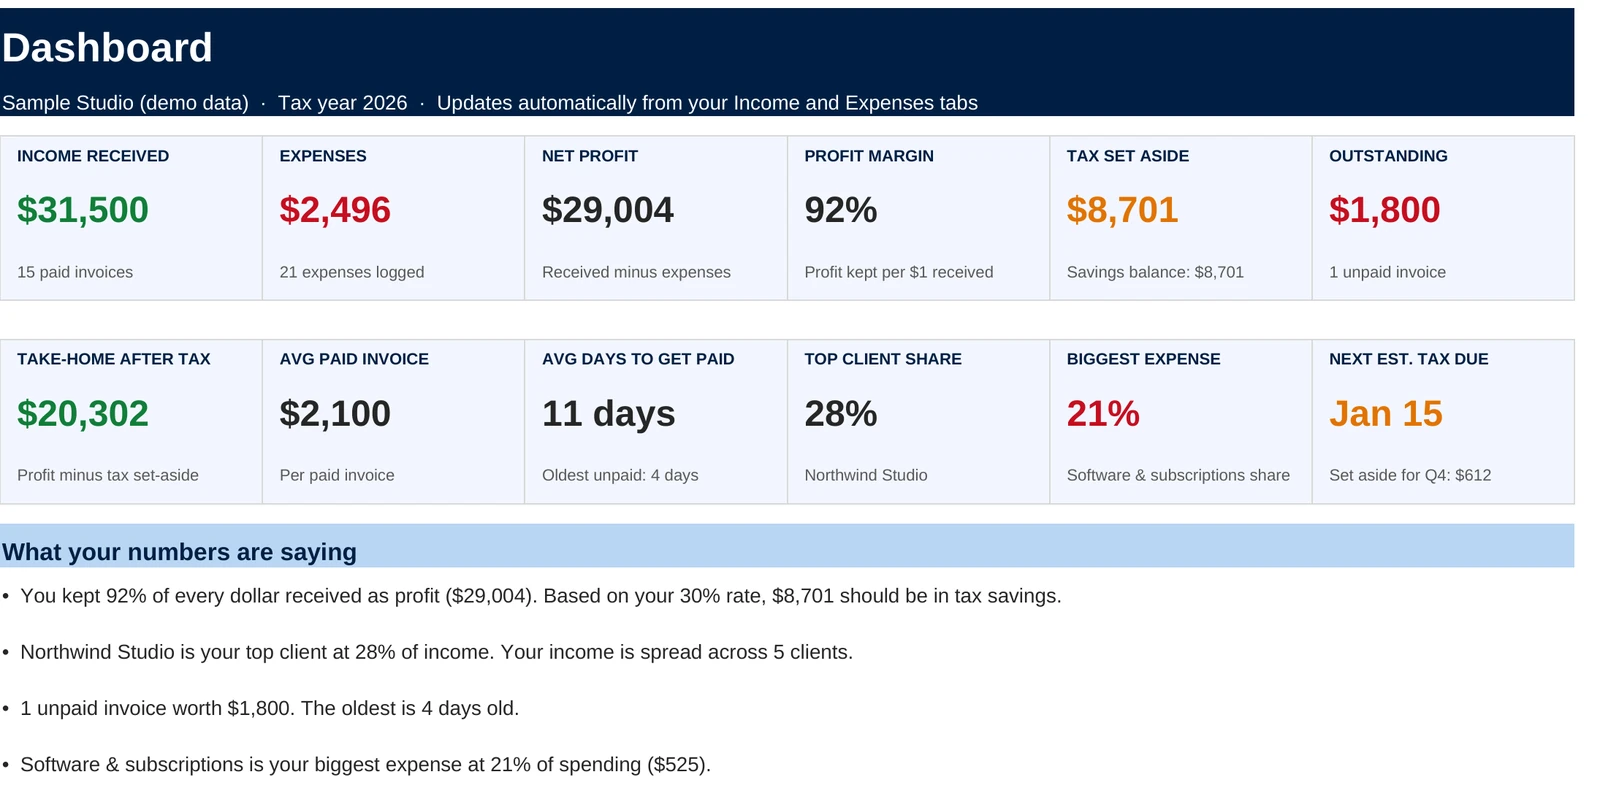The image size is (1600, 807).
Task: Click the 'AVG DAYS TO GET PAID' label
Action: 638,359
